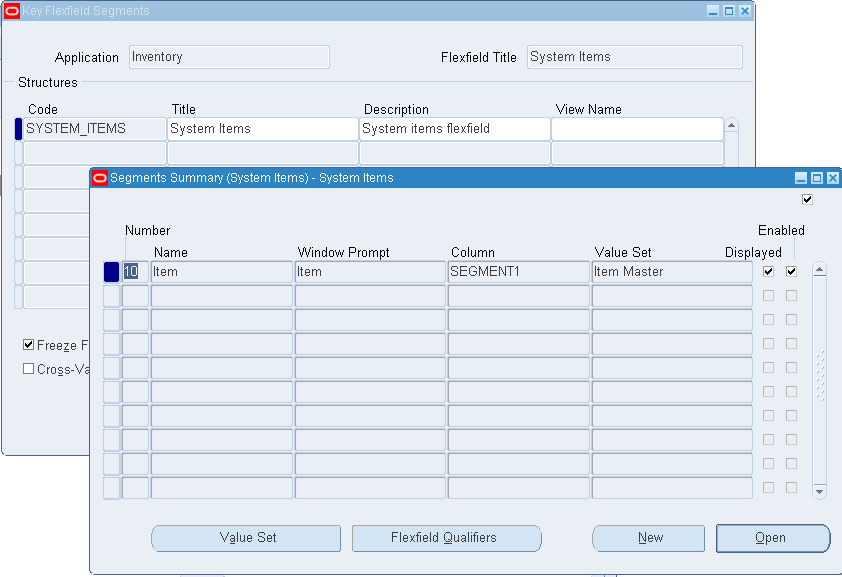This screenshot has width=842, height=577.
Task: Toggle Enabled checkbox for Item segment
Action: coord(791,272)
